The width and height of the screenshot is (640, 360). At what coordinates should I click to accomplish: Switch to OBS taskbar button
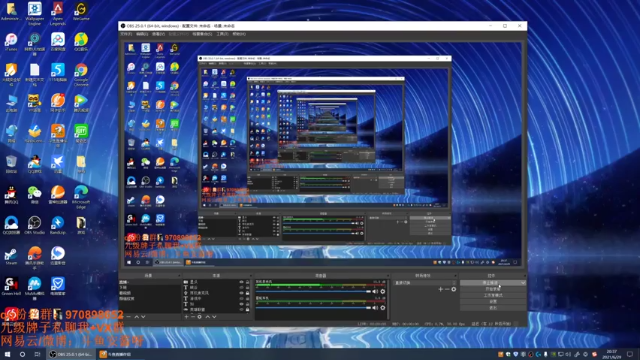70,354
